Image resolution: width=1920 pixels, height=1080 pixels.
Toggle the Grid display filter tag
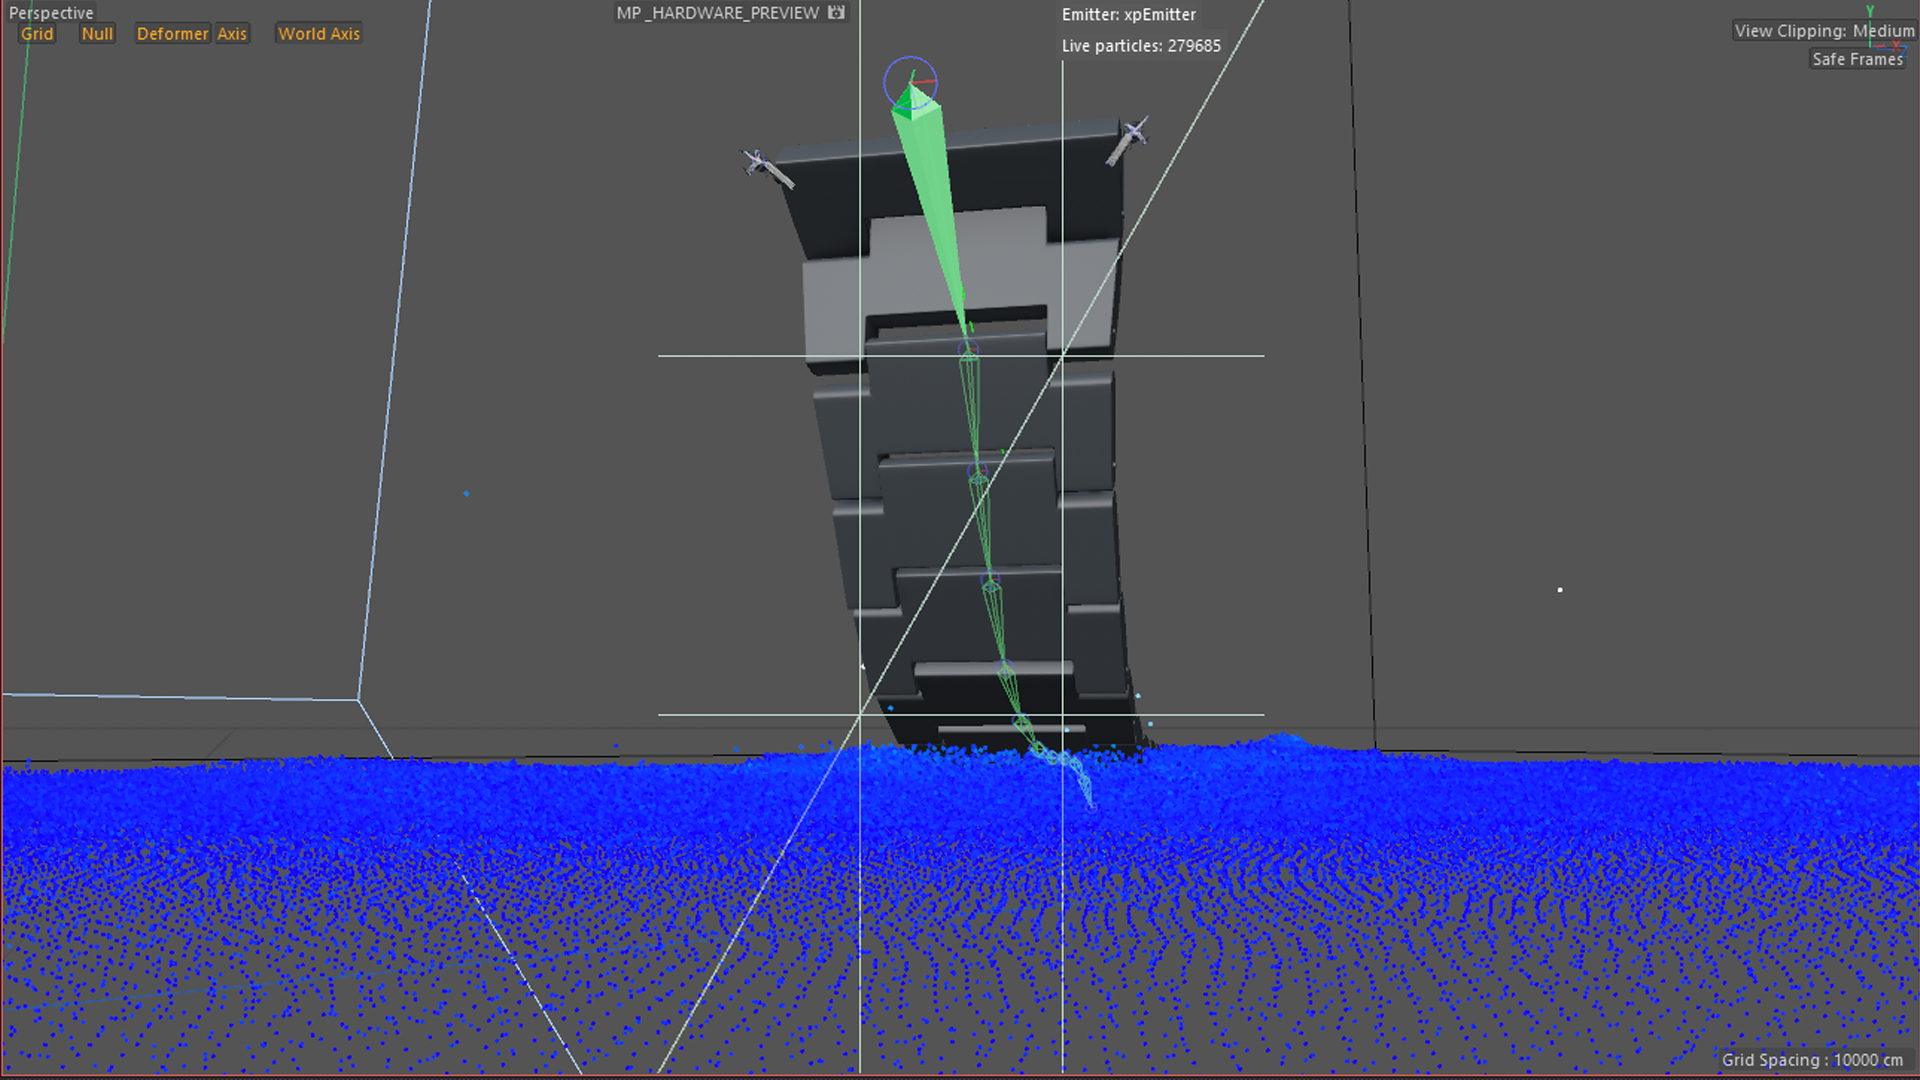[37, 34]
